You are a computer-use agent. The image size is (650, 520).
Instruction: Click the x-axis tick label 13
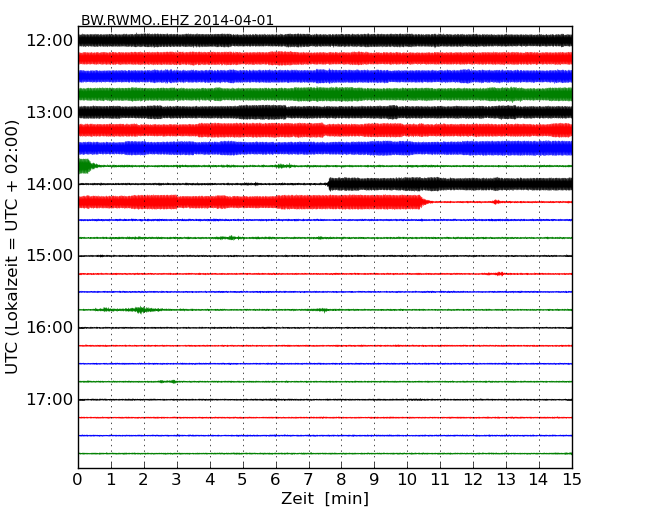(506, 480)
